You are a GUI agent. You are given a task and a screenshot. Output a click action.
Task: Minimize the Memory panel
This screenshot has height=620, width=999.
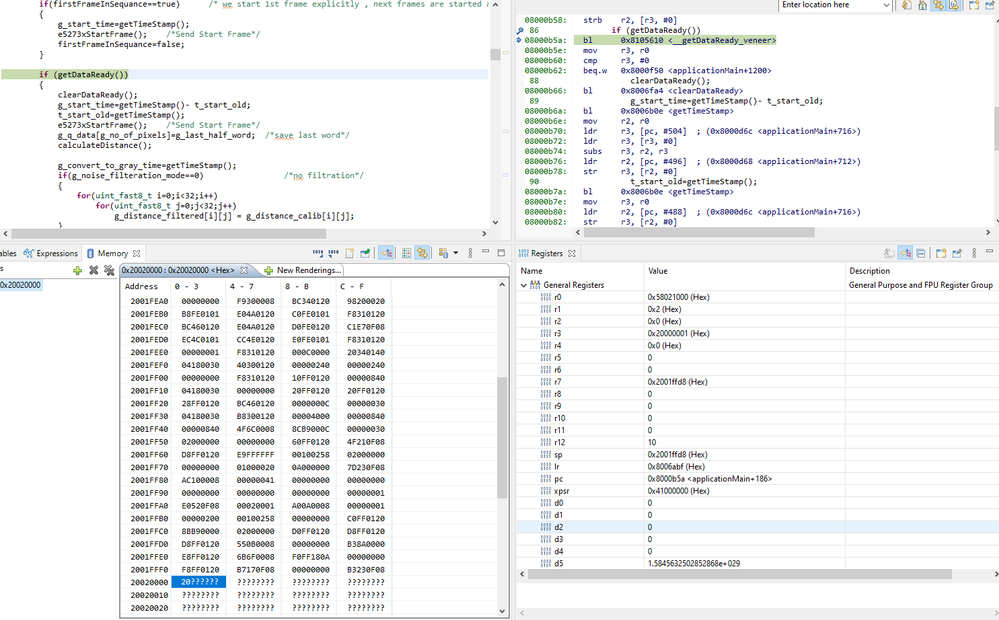(485, 252)
